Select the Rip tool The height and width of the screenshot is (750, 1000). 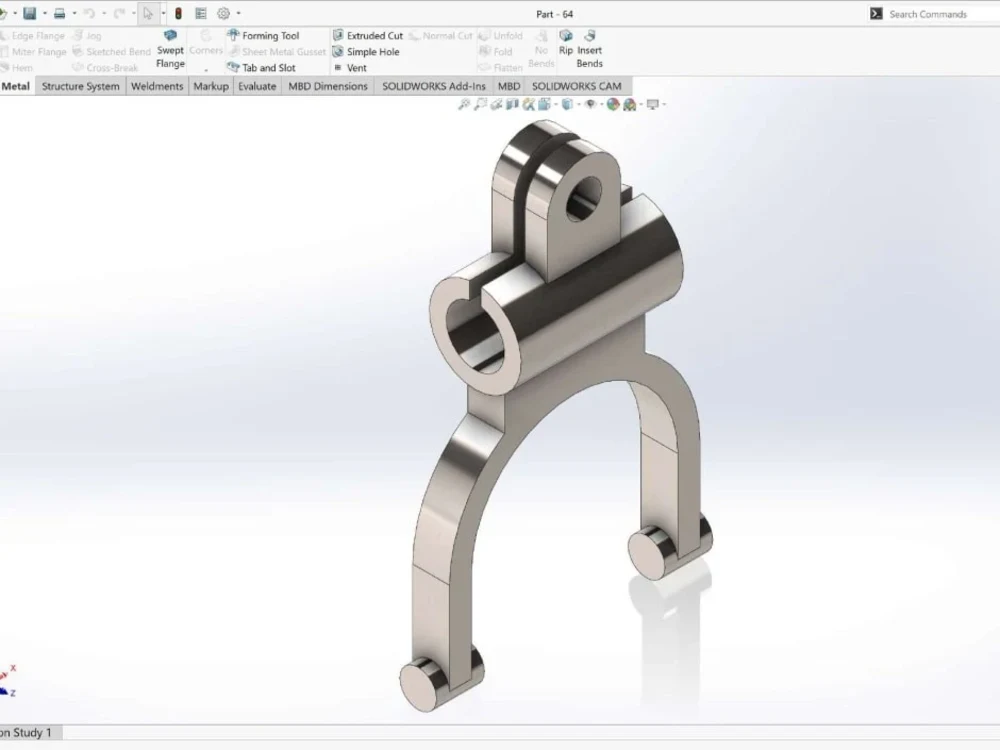(566, 42)
